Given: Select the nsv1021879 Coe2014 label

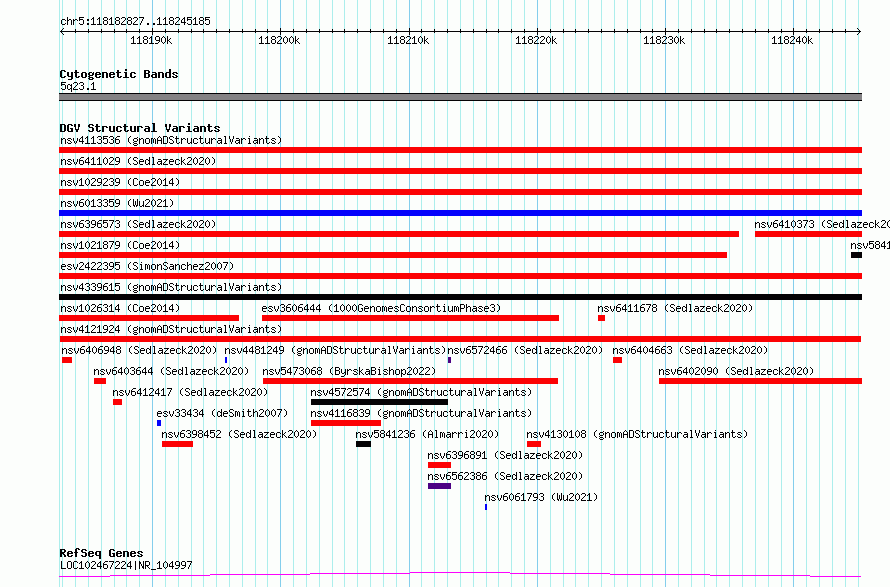Looking at the screenshot, I should coord(120,245).
